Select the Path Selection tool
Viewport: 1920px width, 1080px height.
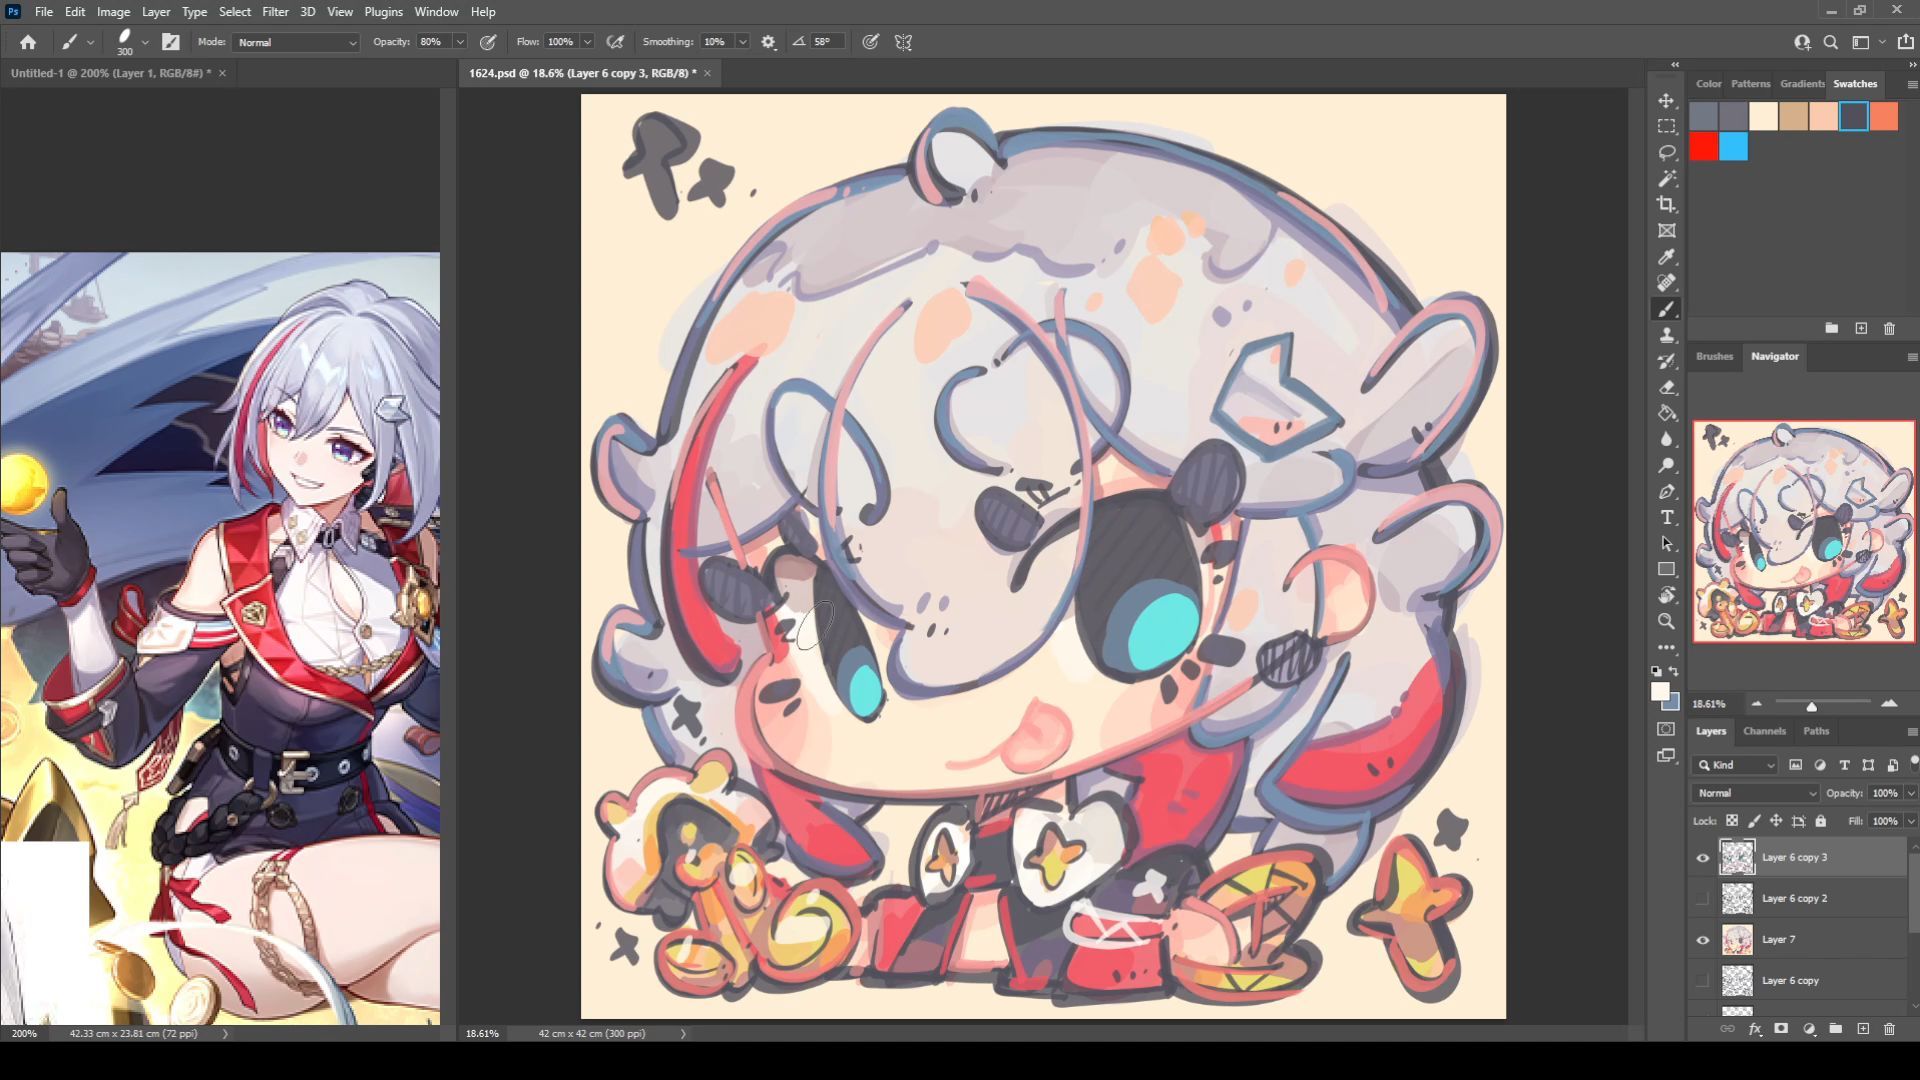(1666, 543)
